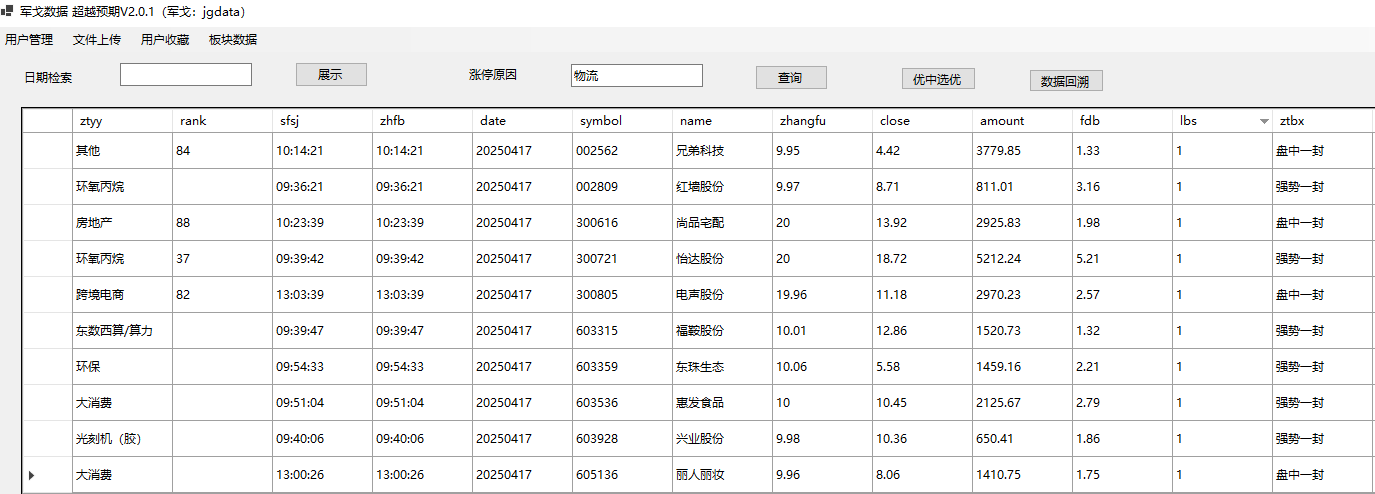
Task: Select the 跨境电商 ztyy cell
Action: pos(122,295)
